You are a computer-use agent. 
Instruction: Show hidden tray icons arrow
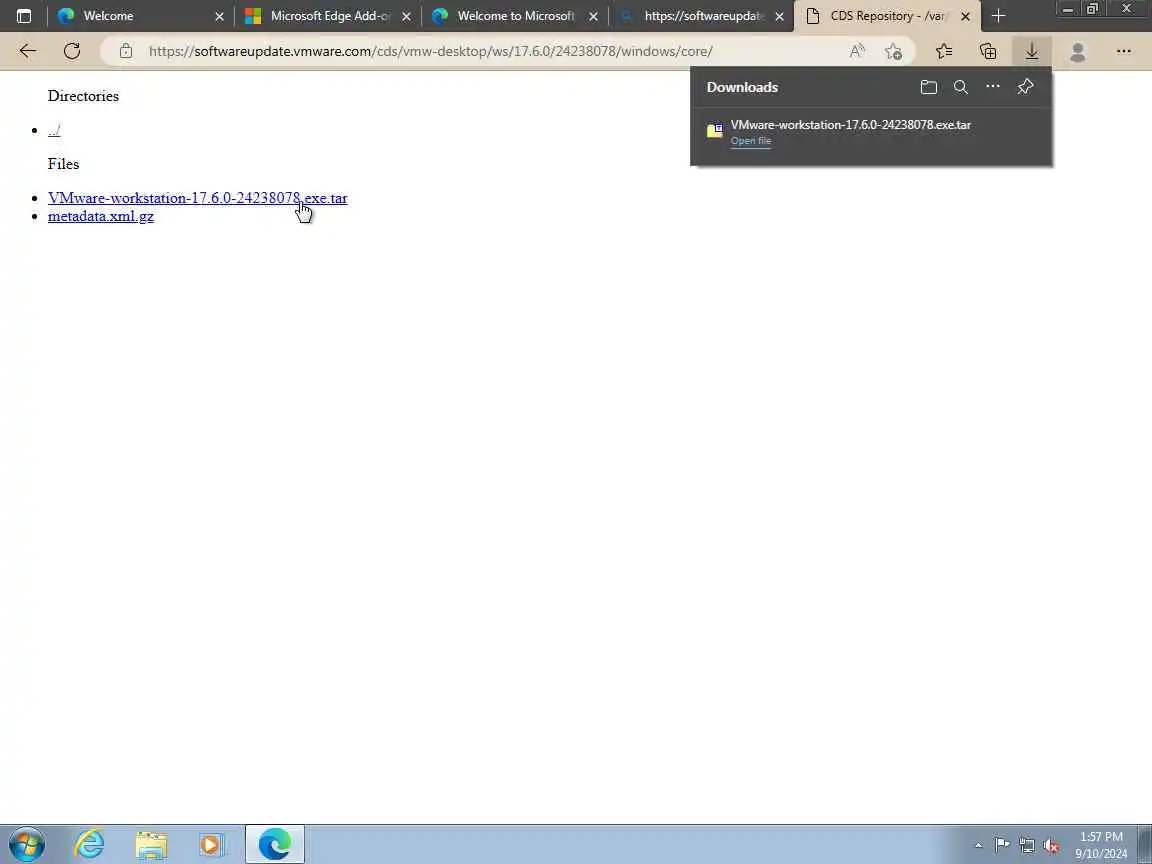click(978, 845)
